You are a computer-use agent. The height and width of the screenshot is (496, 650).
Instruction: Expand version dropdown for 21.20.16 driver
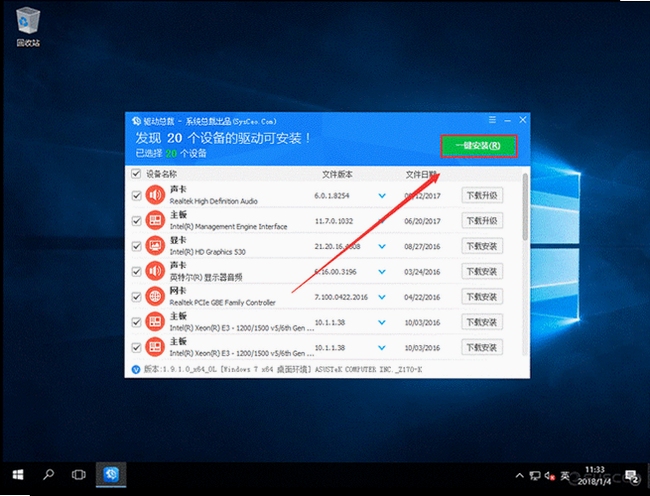coord(382,246)
